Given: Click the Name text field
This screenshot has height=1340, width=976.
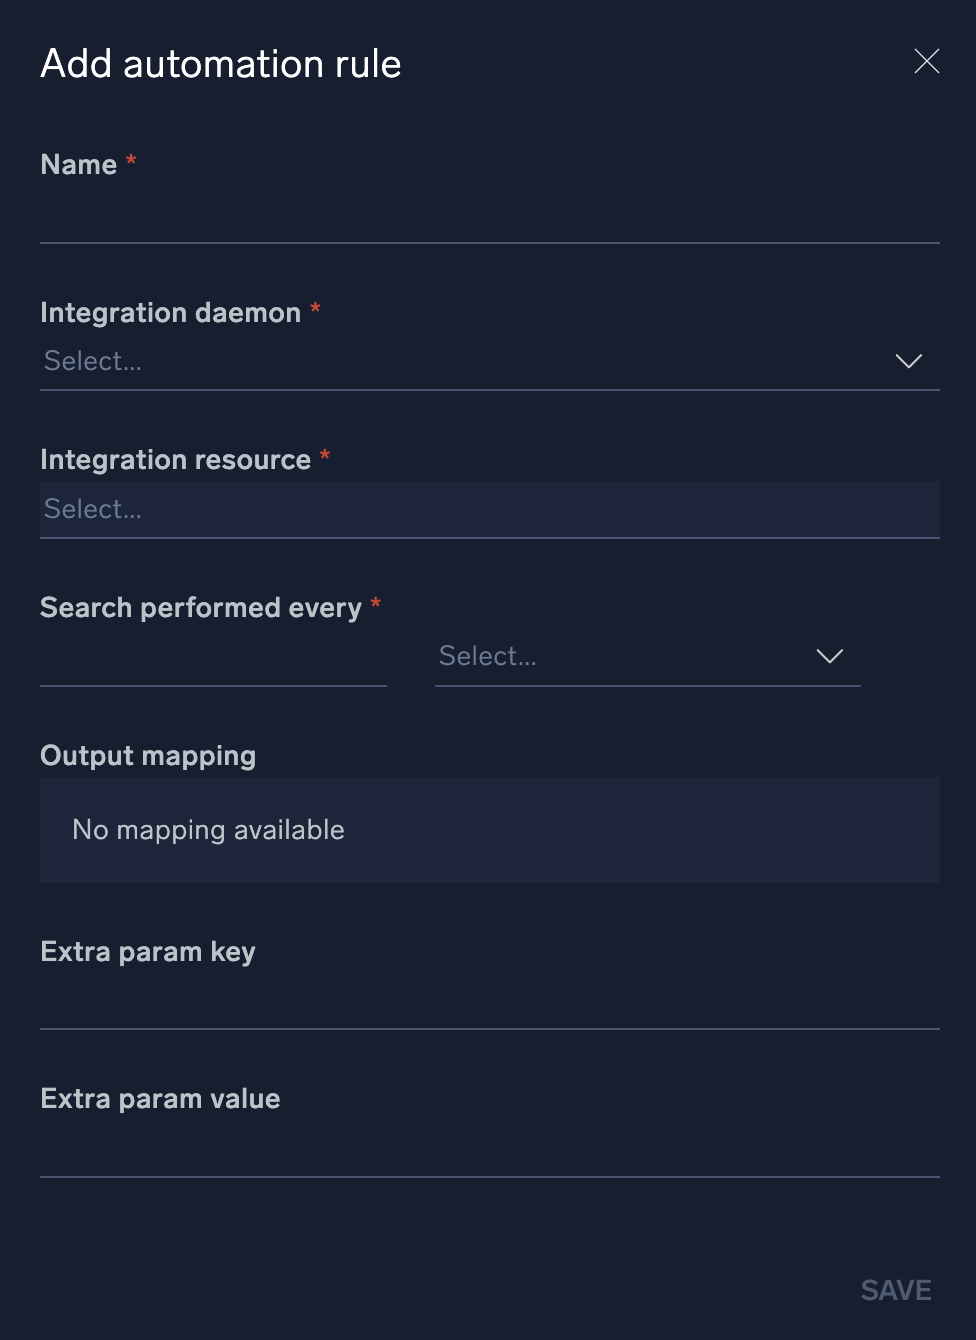Looking at the screenshot, I should tap(489, 218).
